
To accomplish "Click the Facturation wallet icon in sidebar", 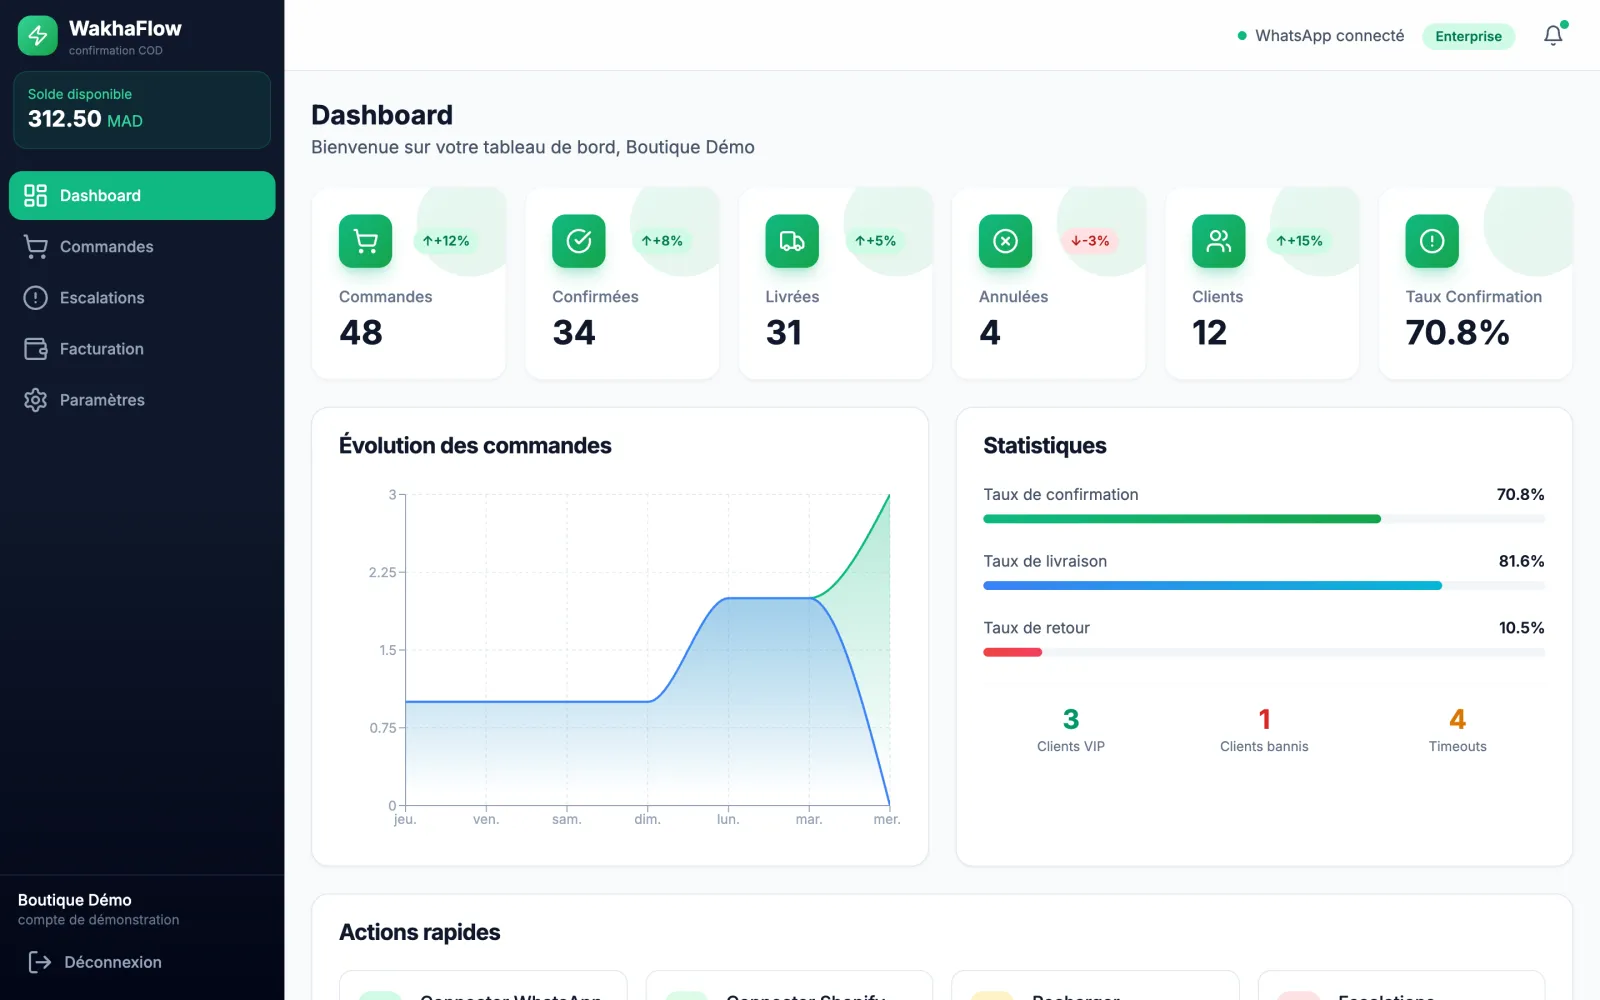I will coord(36,349).
